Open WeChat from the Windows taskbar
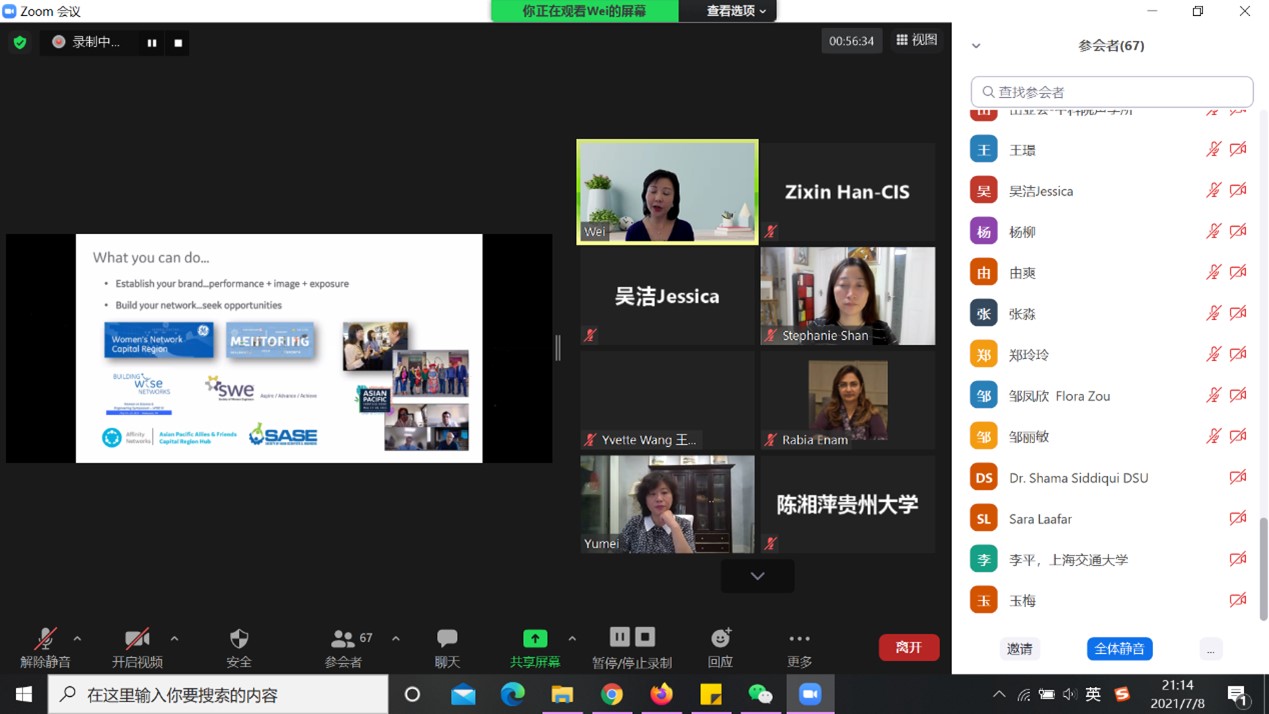The image size is (1269, 714). (761, 694)
